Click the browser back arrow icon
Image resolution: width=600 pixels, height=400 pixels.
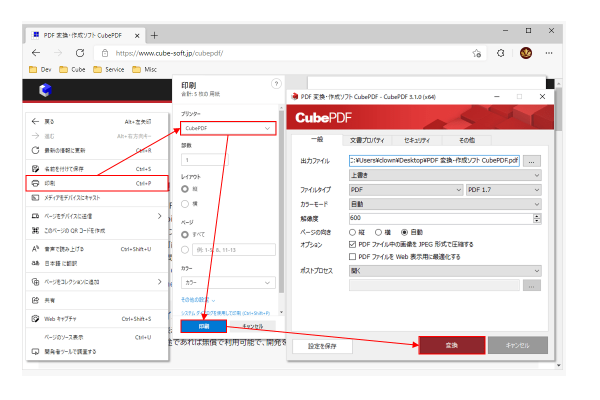(36, 53)
